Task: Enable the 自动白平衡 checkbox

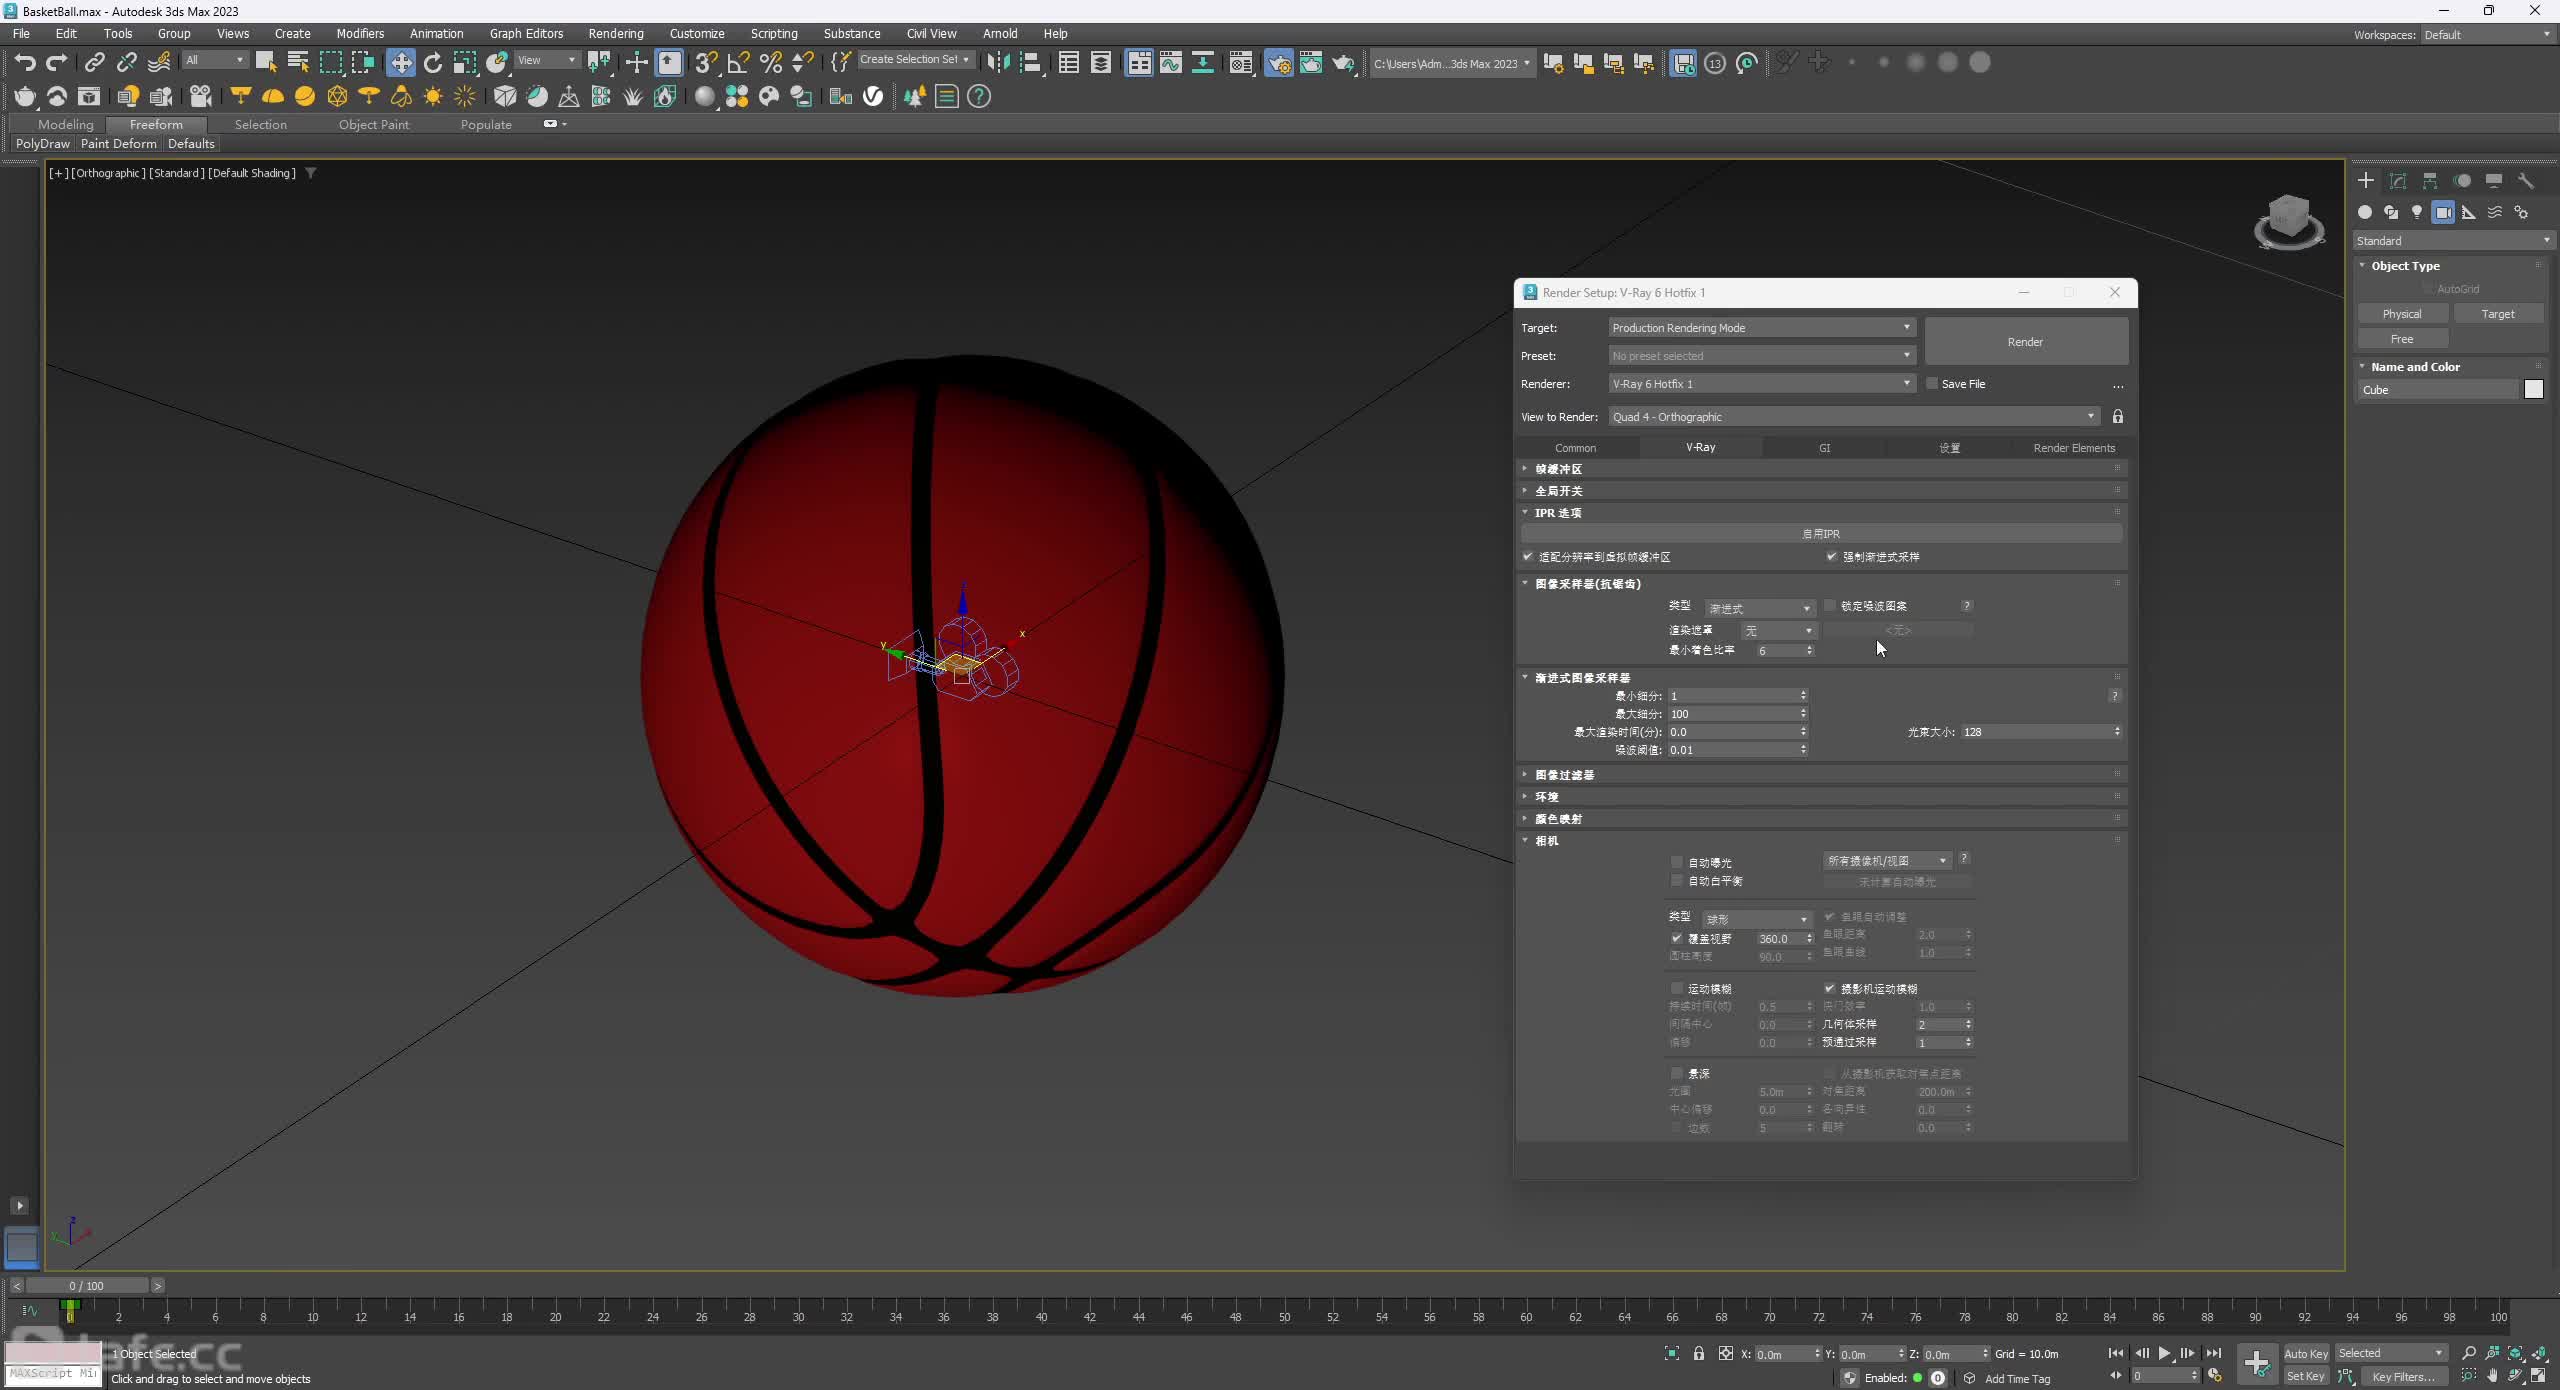Action: pyautogui.click(x=1677, y=880)
